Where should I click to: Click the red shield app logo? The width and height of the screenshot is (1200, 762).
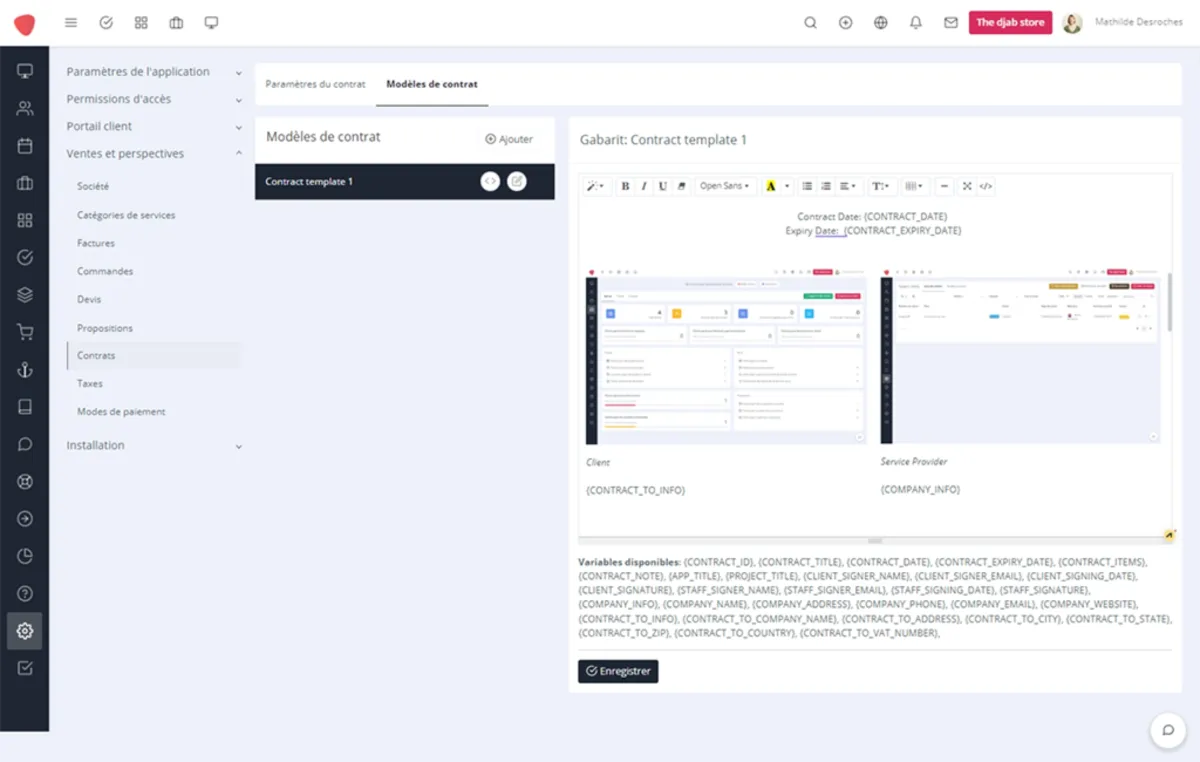(24, 24)
